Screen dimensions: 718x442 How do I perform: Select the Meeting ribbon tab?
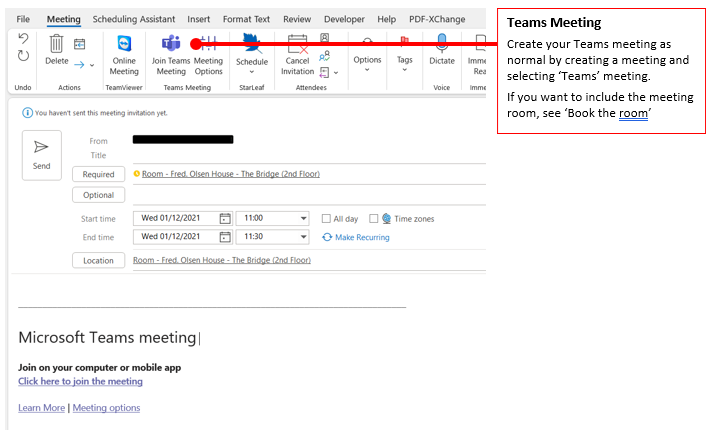64,19
